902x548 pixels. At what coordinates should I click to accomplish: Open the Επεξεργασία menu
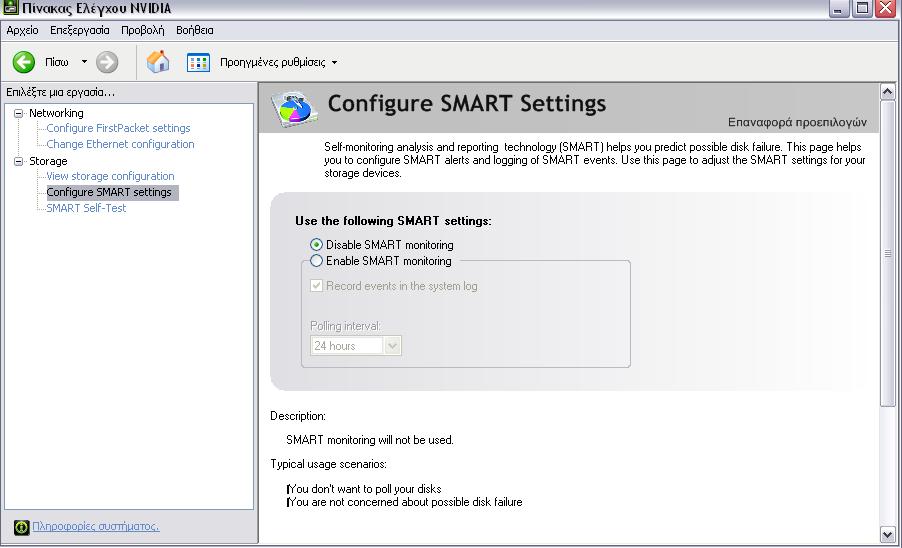pos(79,30)
